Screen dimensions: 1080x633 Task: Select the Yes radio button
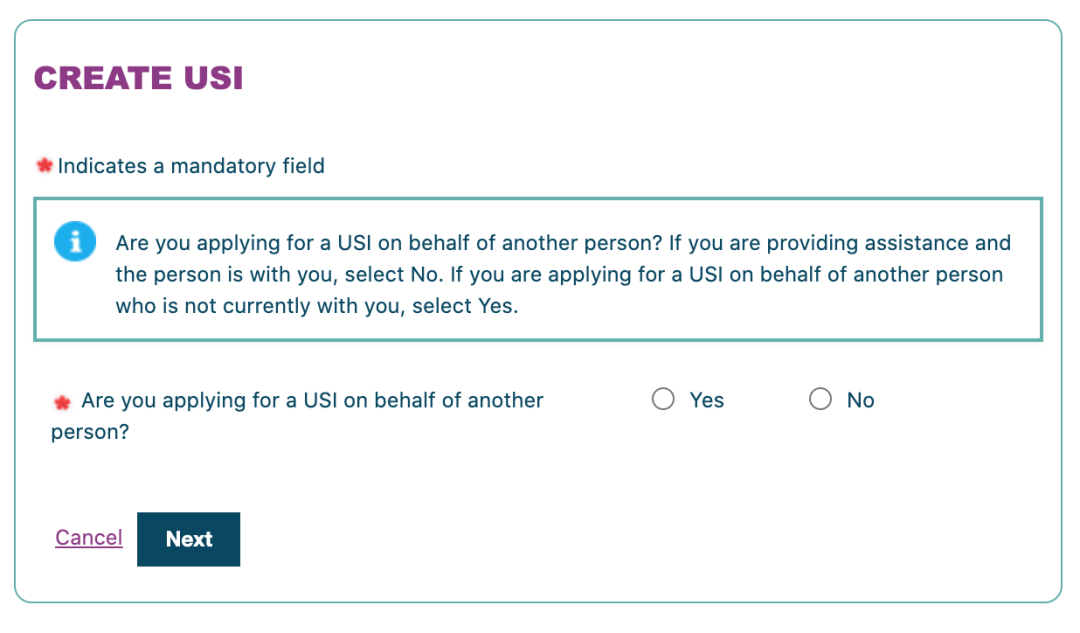[x=663, y=399]
